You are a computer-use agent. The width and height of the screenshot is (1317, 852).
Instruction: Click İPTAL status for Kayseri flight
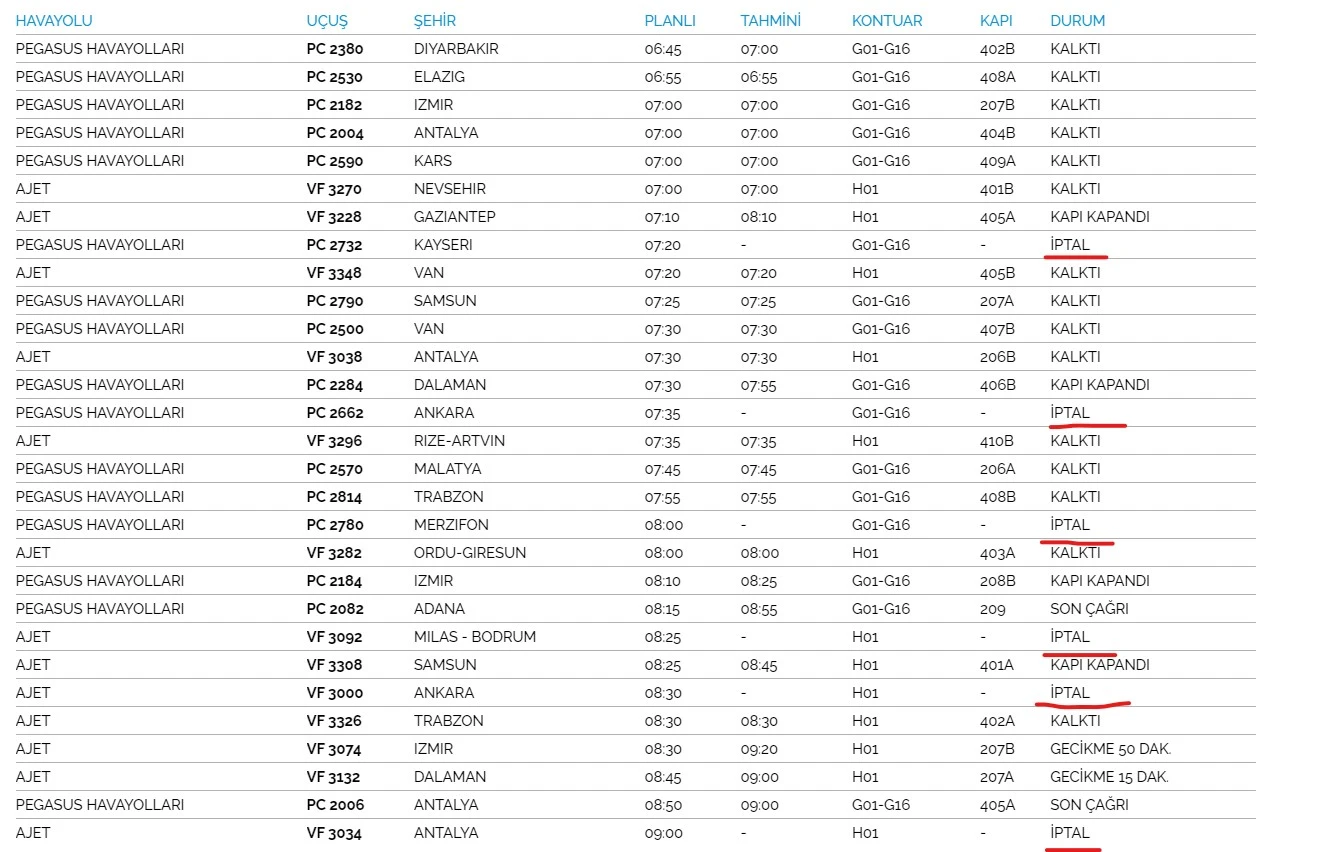coord(1069,244)
